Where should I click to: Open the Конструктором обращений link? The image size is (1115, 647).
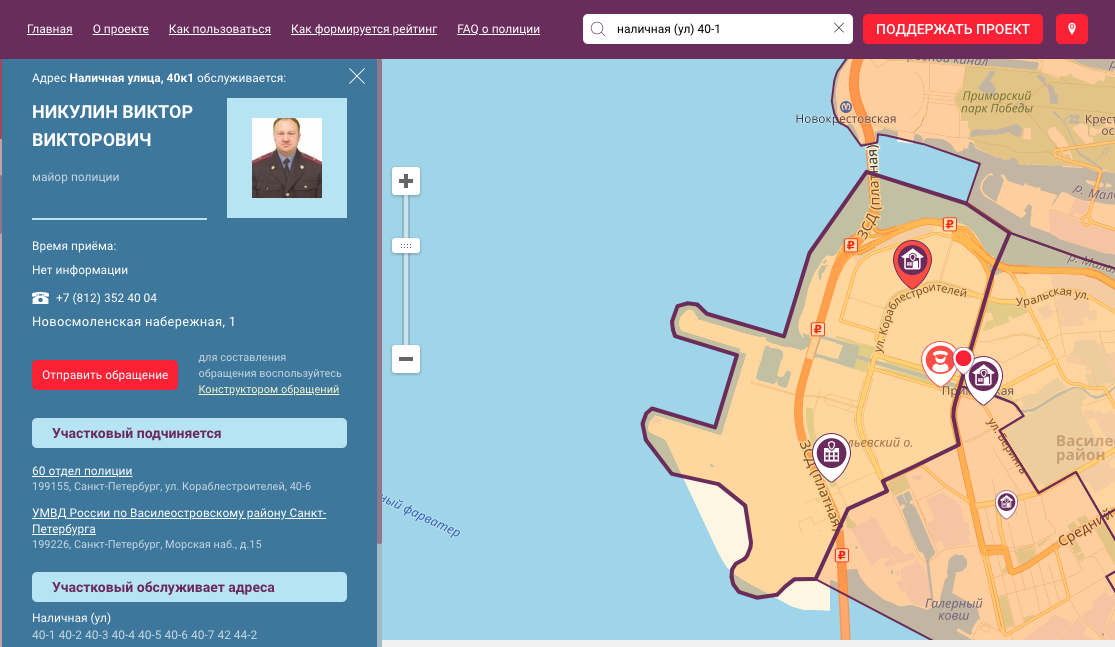(x=268, y=389)
